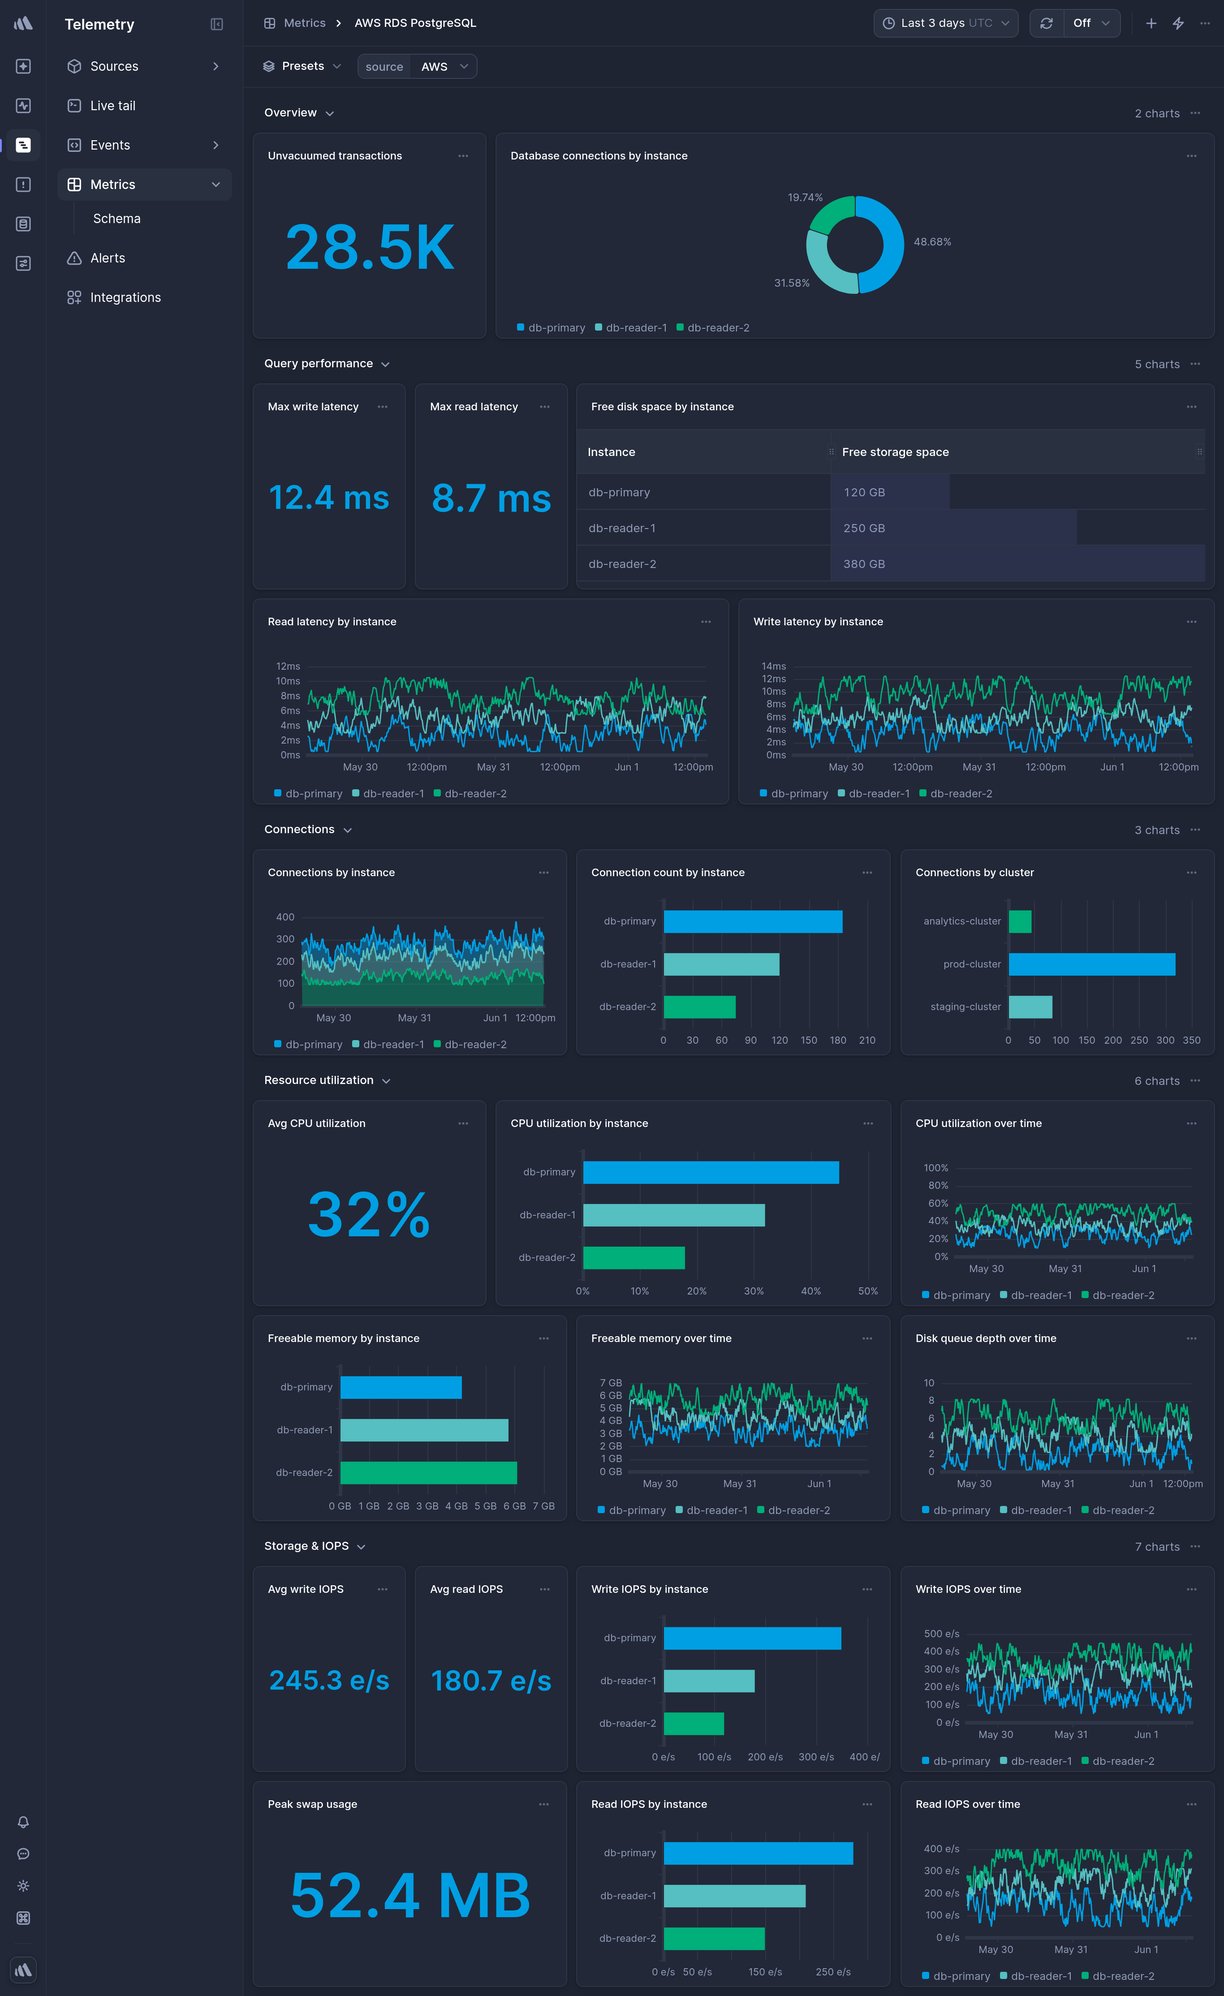Toggle db-primary in Freeable memory over time legend
This screenshot has height=1996, width=1224.
631,1511
